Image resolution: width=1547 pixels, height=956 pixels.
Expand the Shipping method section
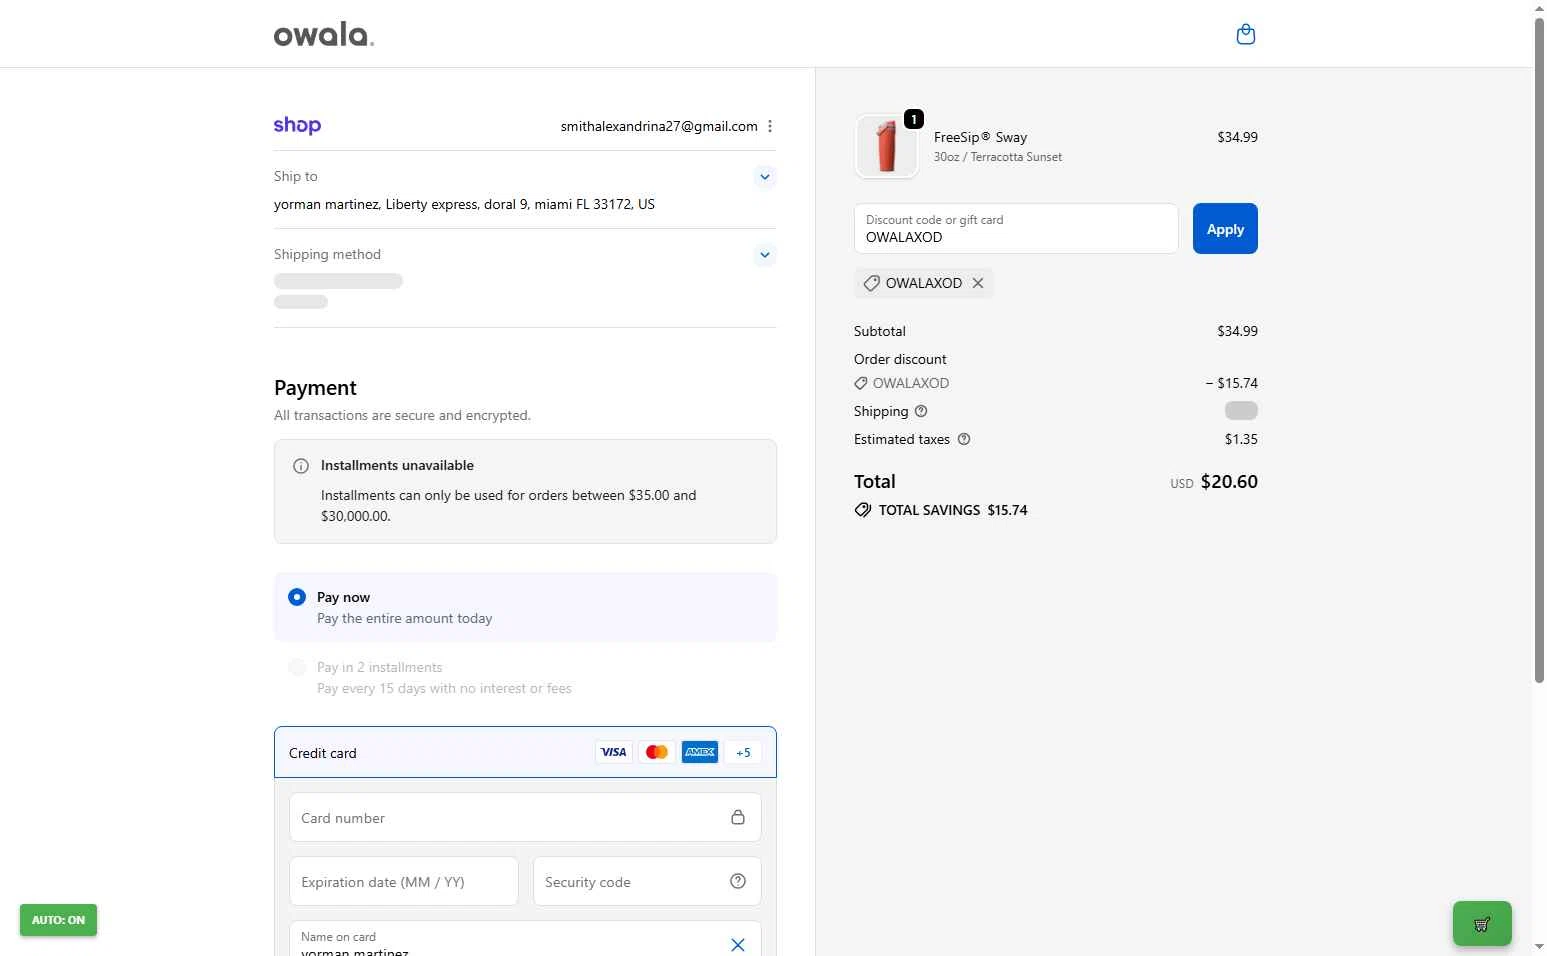pos(765,255)
